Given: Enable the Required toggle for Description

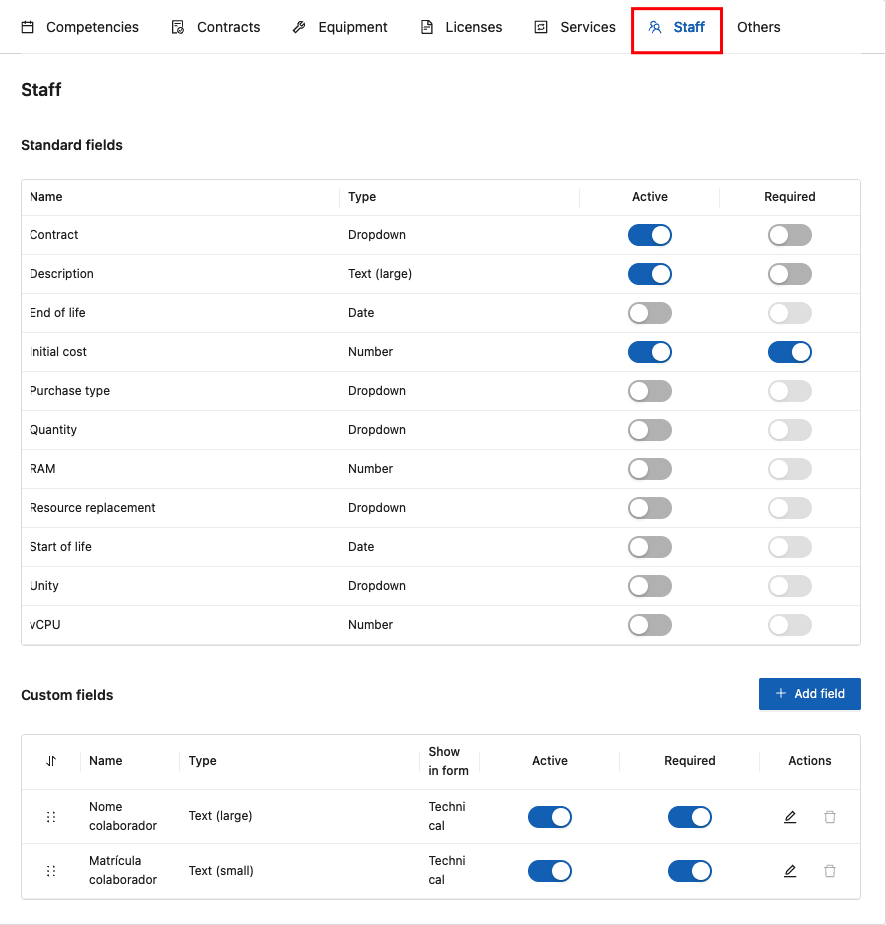Looking at the screenshot, I should point(790,274).
